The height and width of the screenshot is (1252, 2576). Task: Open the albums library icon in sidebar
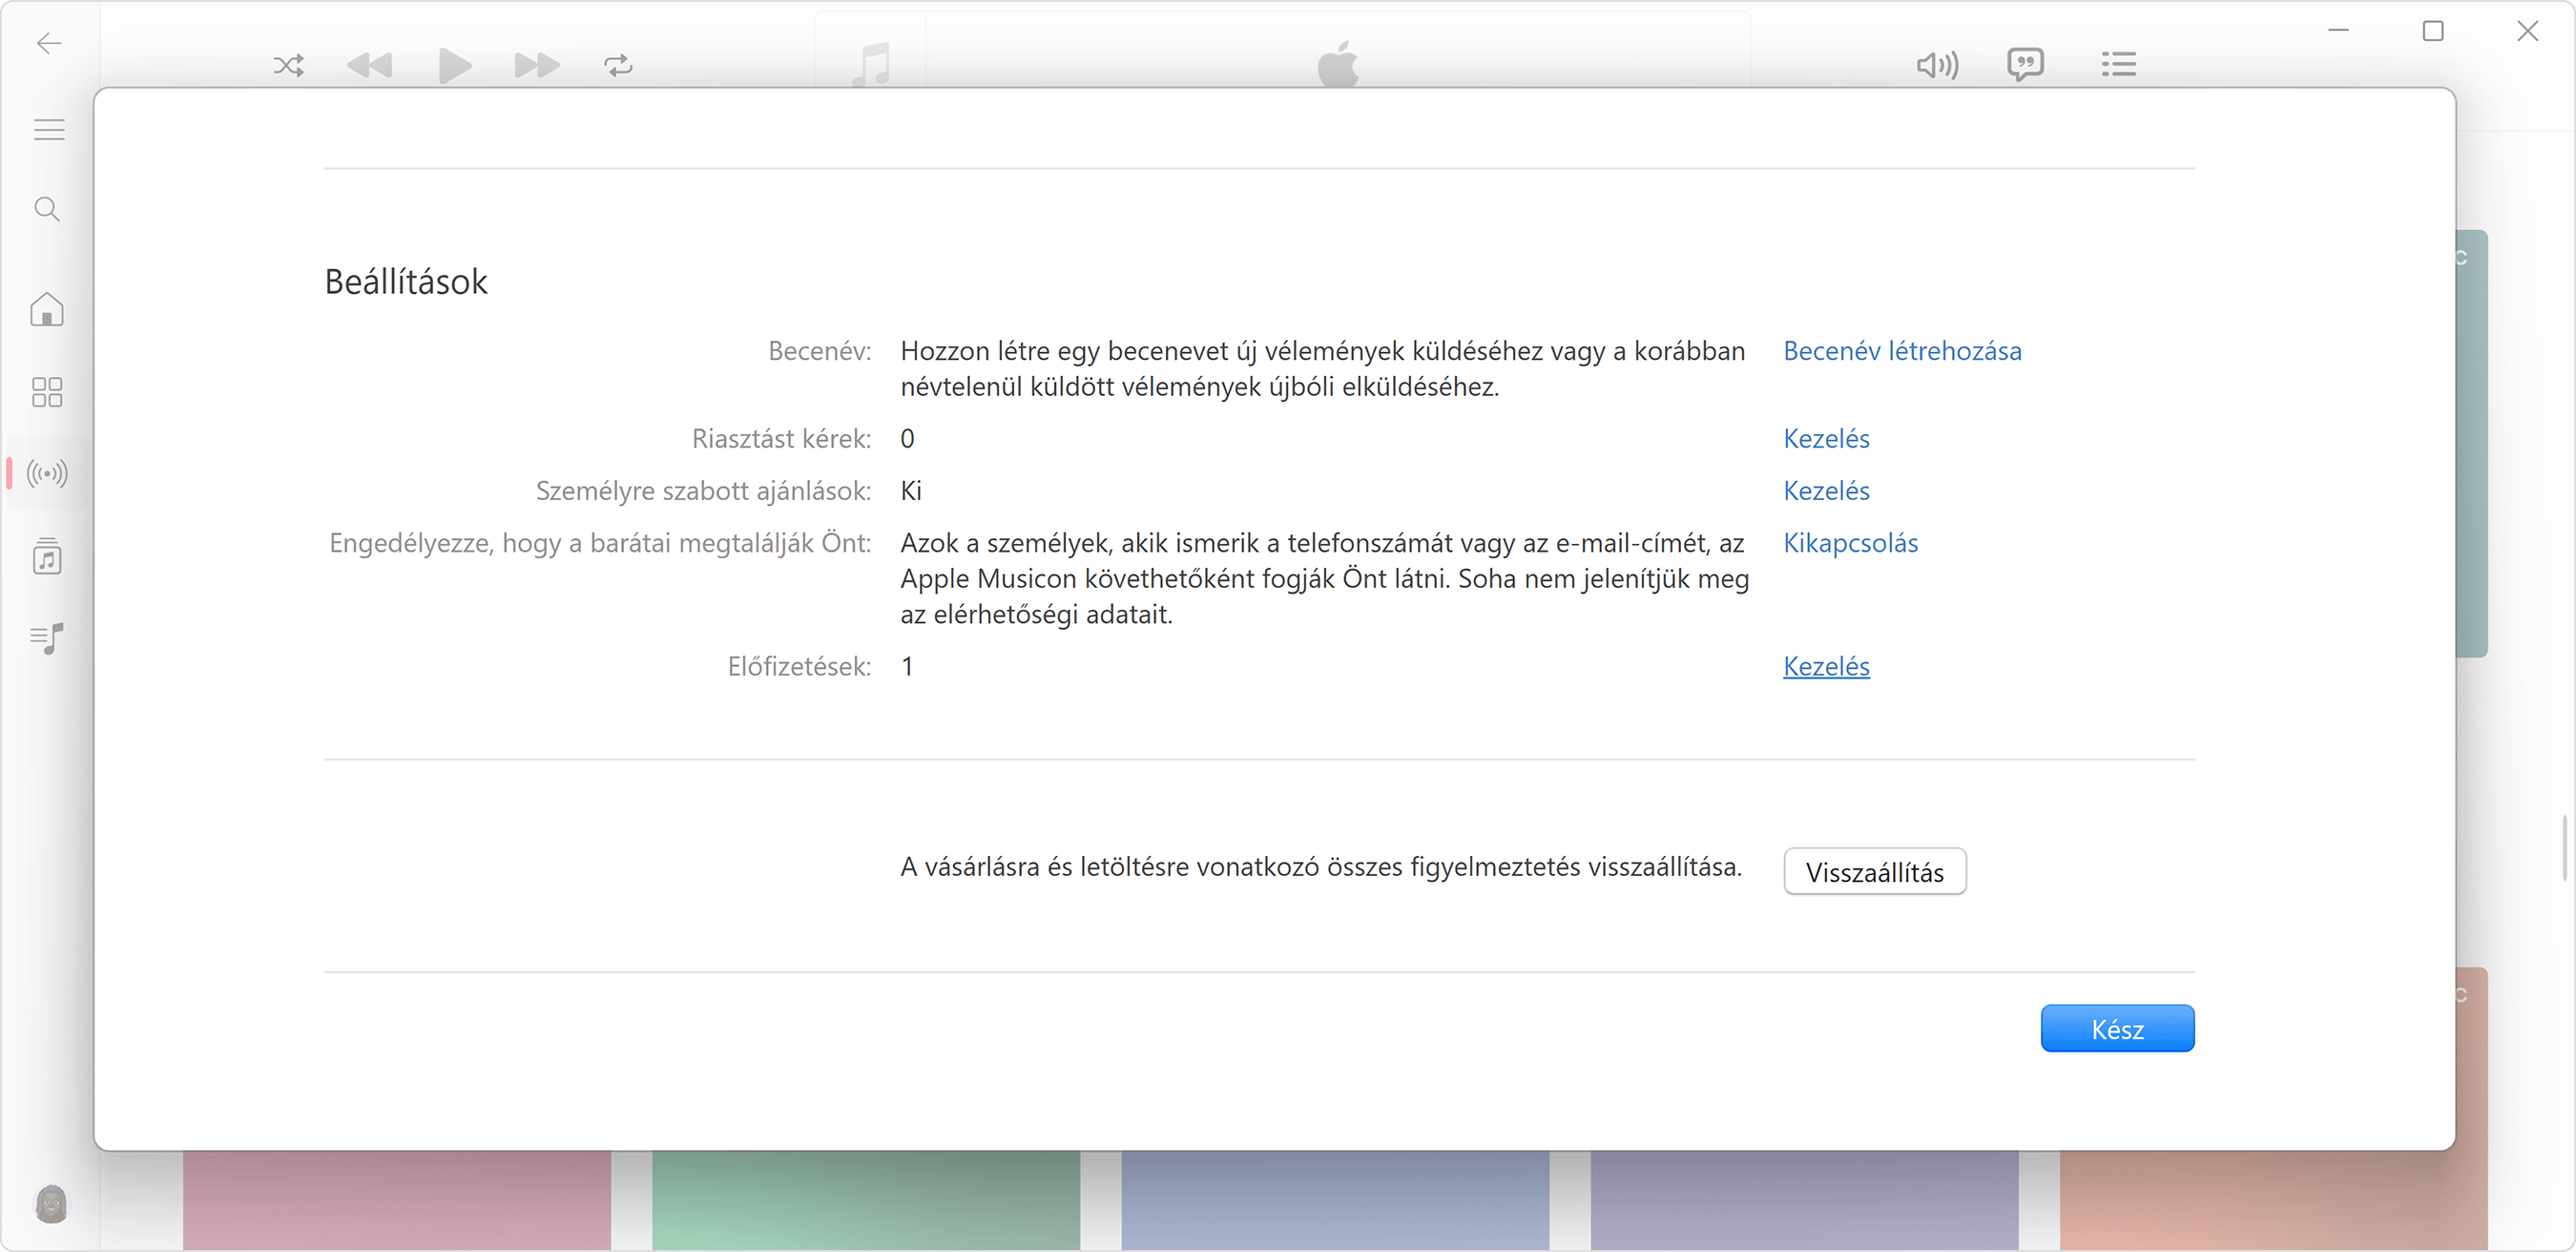click(46, 557)
